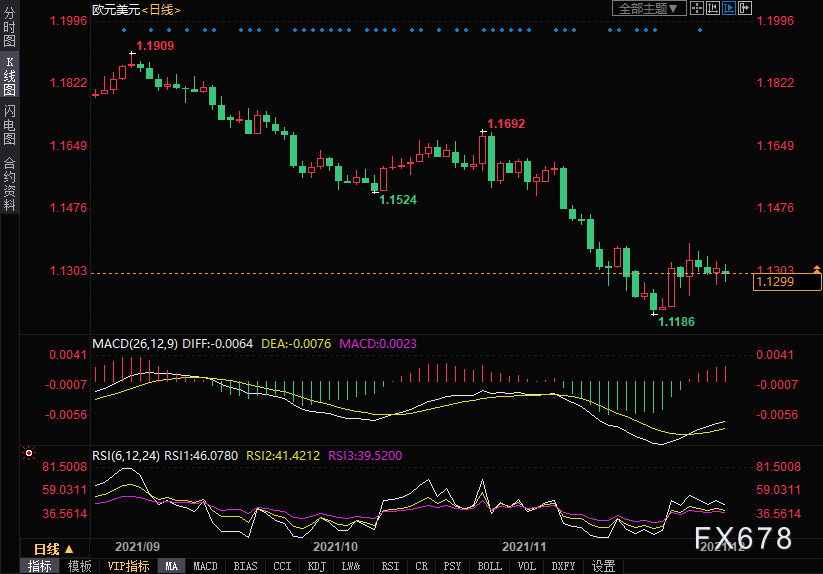
Task: Click the crosshair cursor icon
Action: tap(697, 8)
